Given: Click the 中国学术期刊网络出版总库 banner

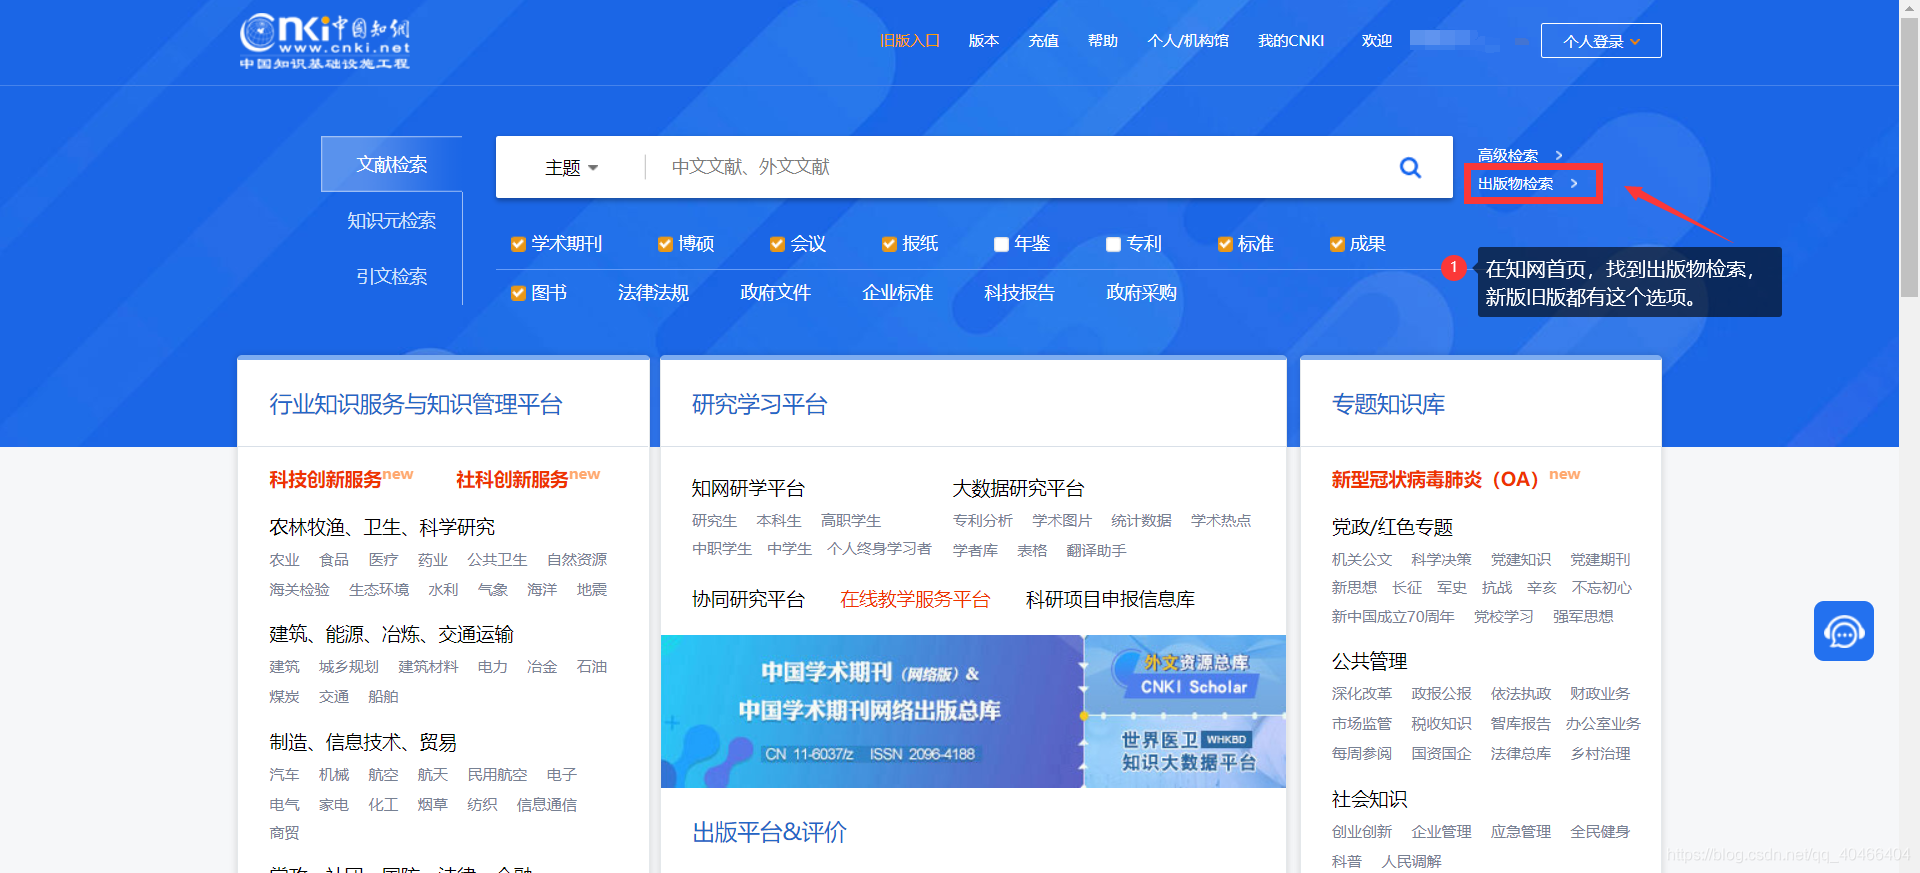Looking at the screenshot, I should tap(871, 711).
